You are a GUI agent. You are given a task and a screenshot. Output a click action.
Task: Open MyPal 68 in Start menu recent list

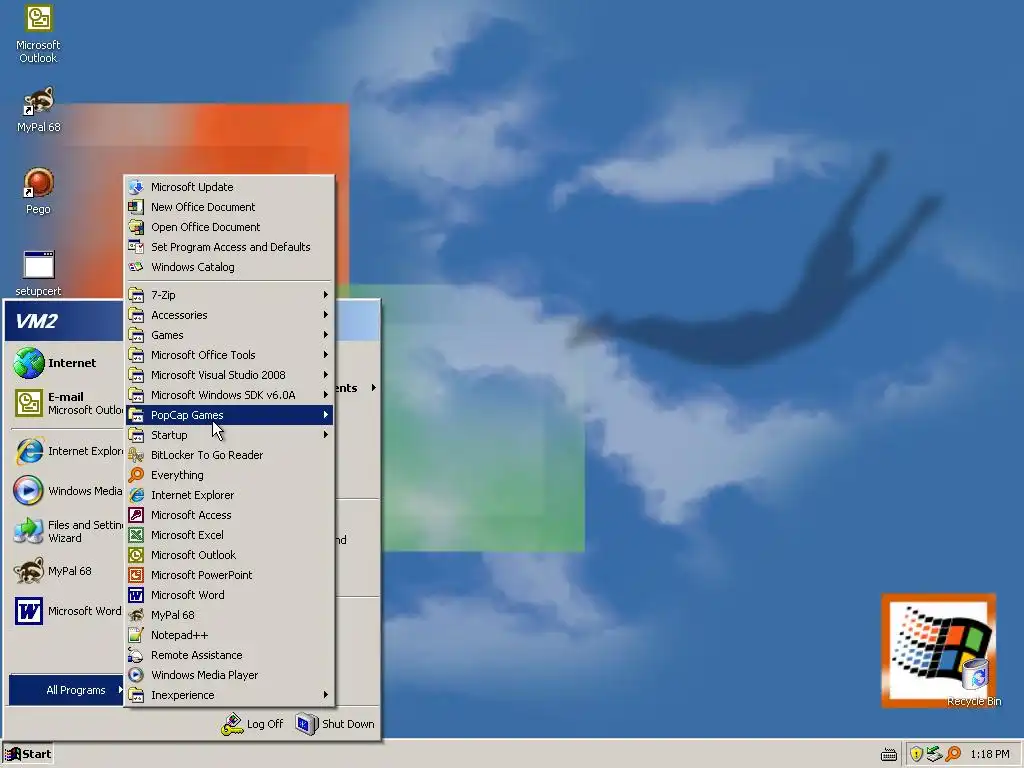[x=67, y=571]
